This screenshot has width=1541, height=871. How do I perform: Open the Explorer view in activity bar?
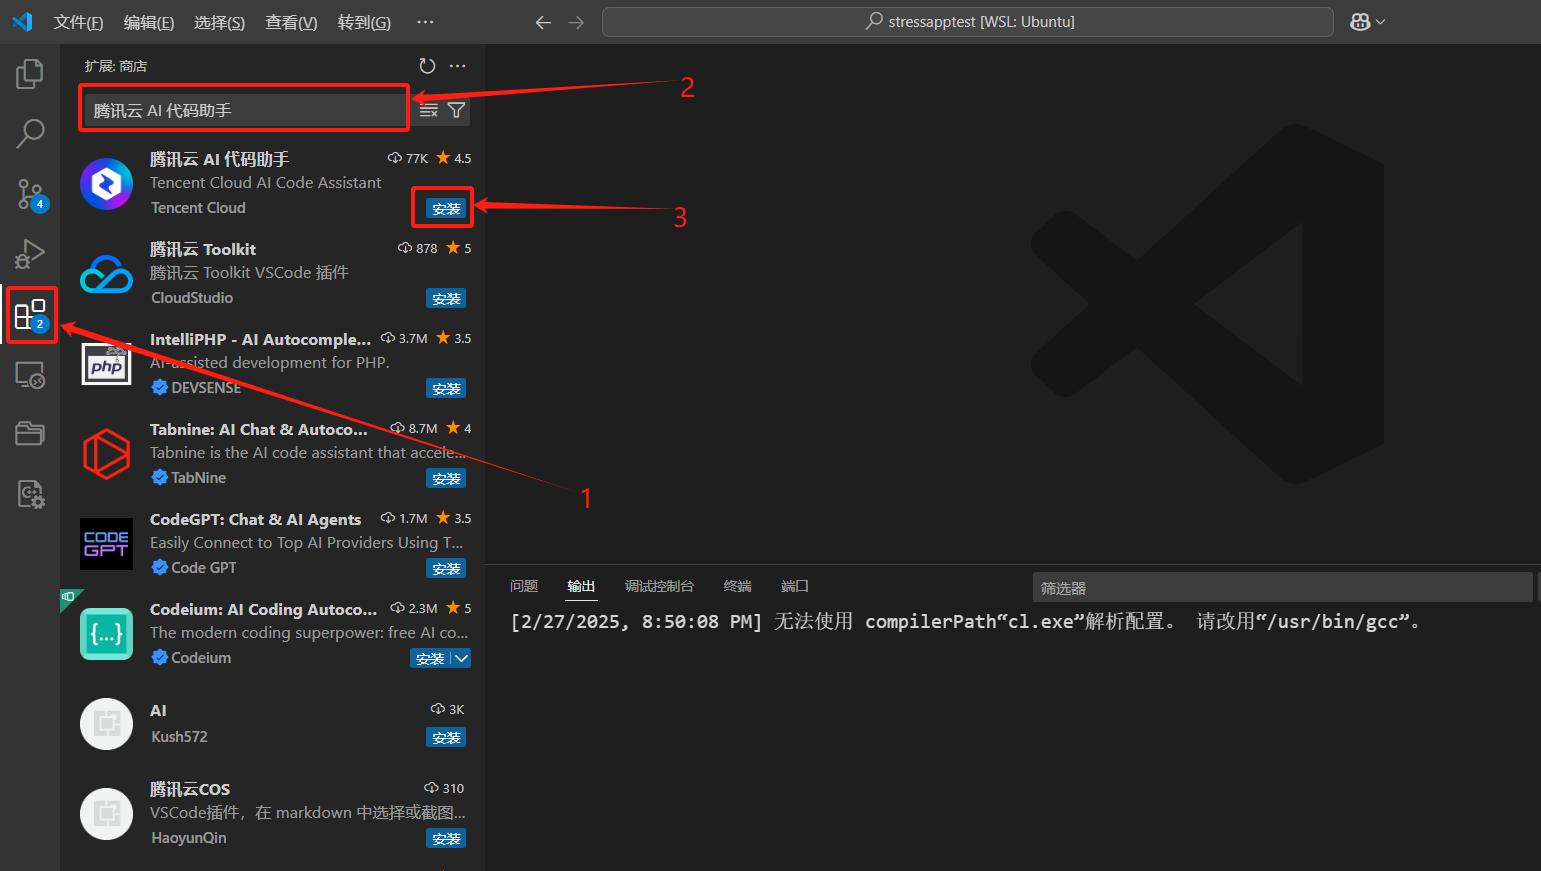click(x=30, y=73)
